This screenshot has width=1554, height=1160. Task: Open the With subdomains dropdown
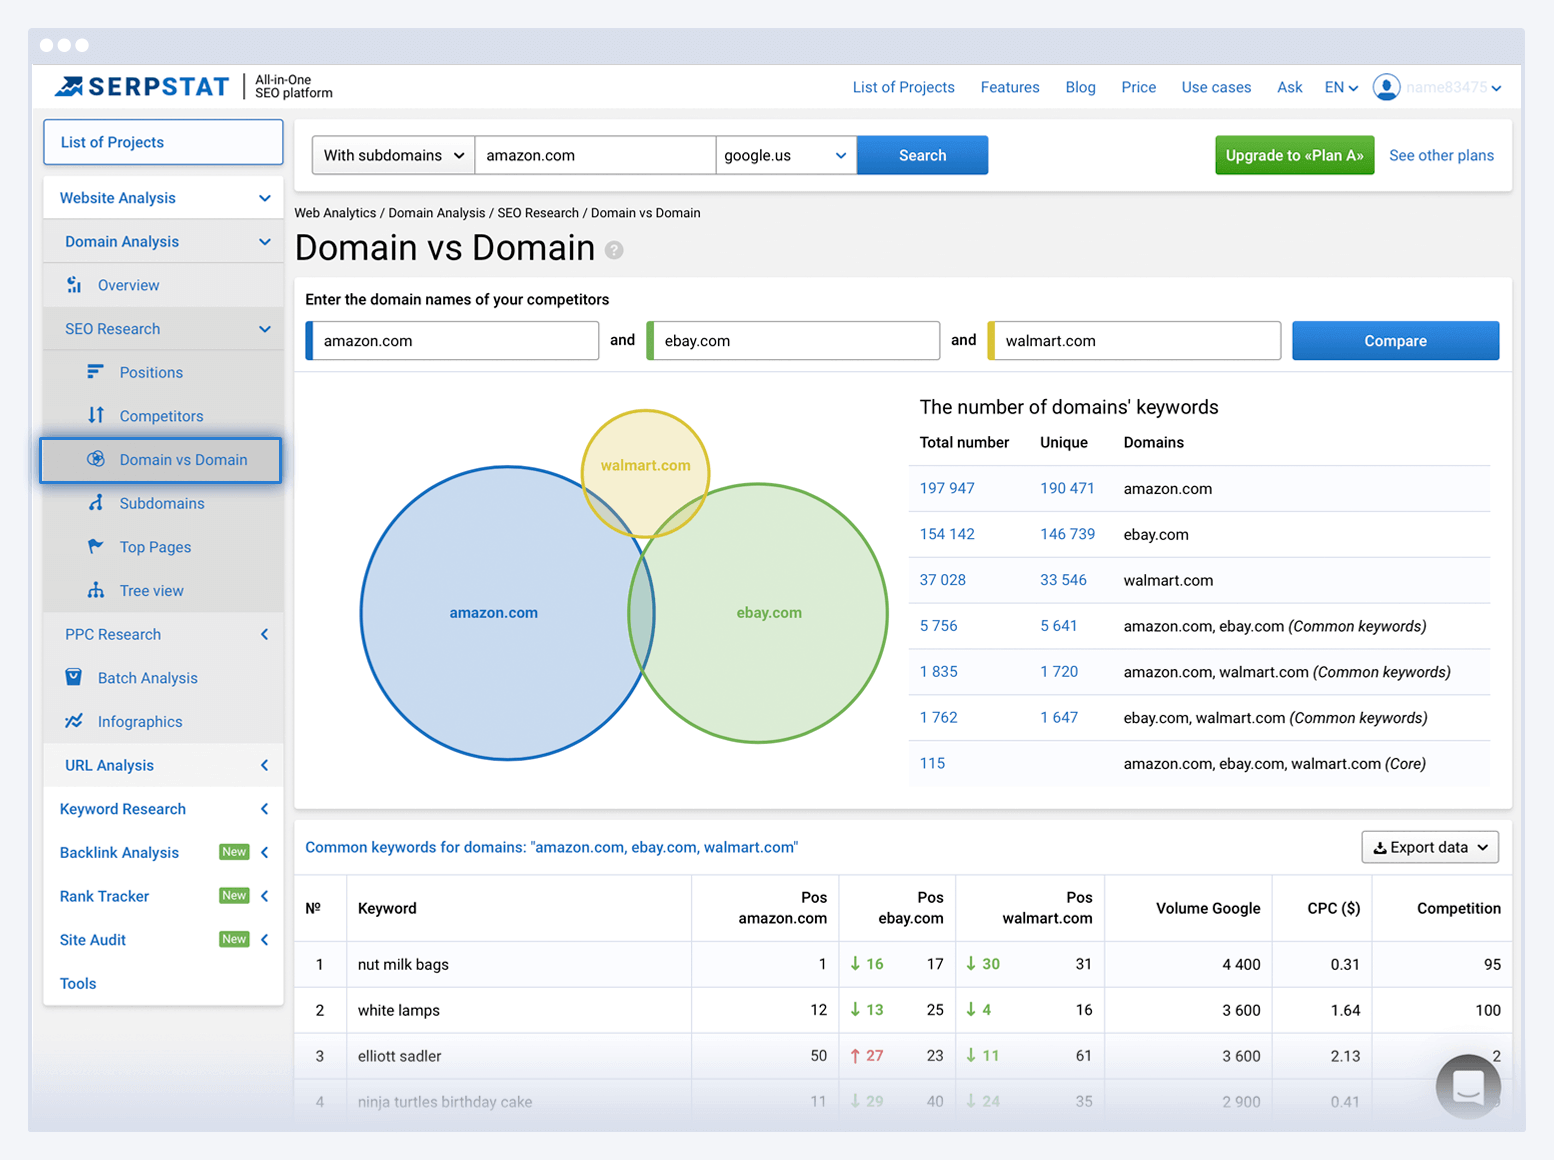click(x=394, y=155)
